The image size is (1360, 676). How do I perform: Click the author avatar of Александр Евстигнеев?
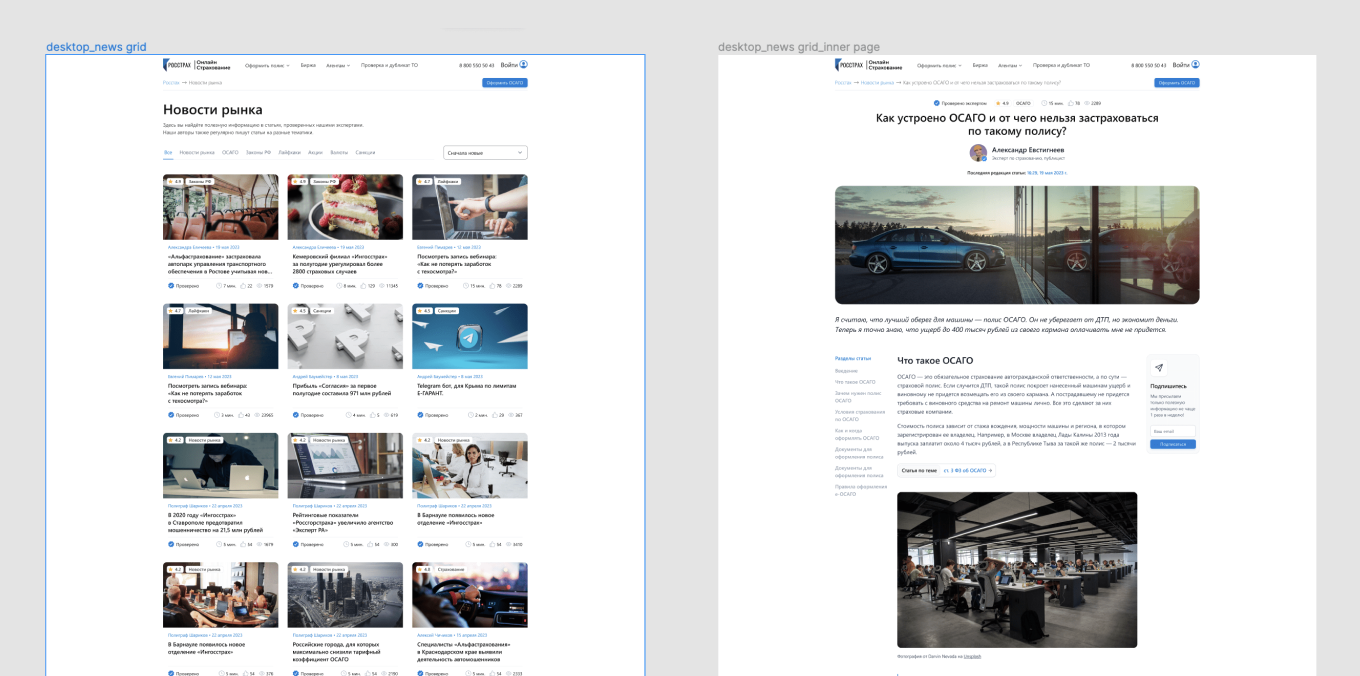click(x=978, y=153)
